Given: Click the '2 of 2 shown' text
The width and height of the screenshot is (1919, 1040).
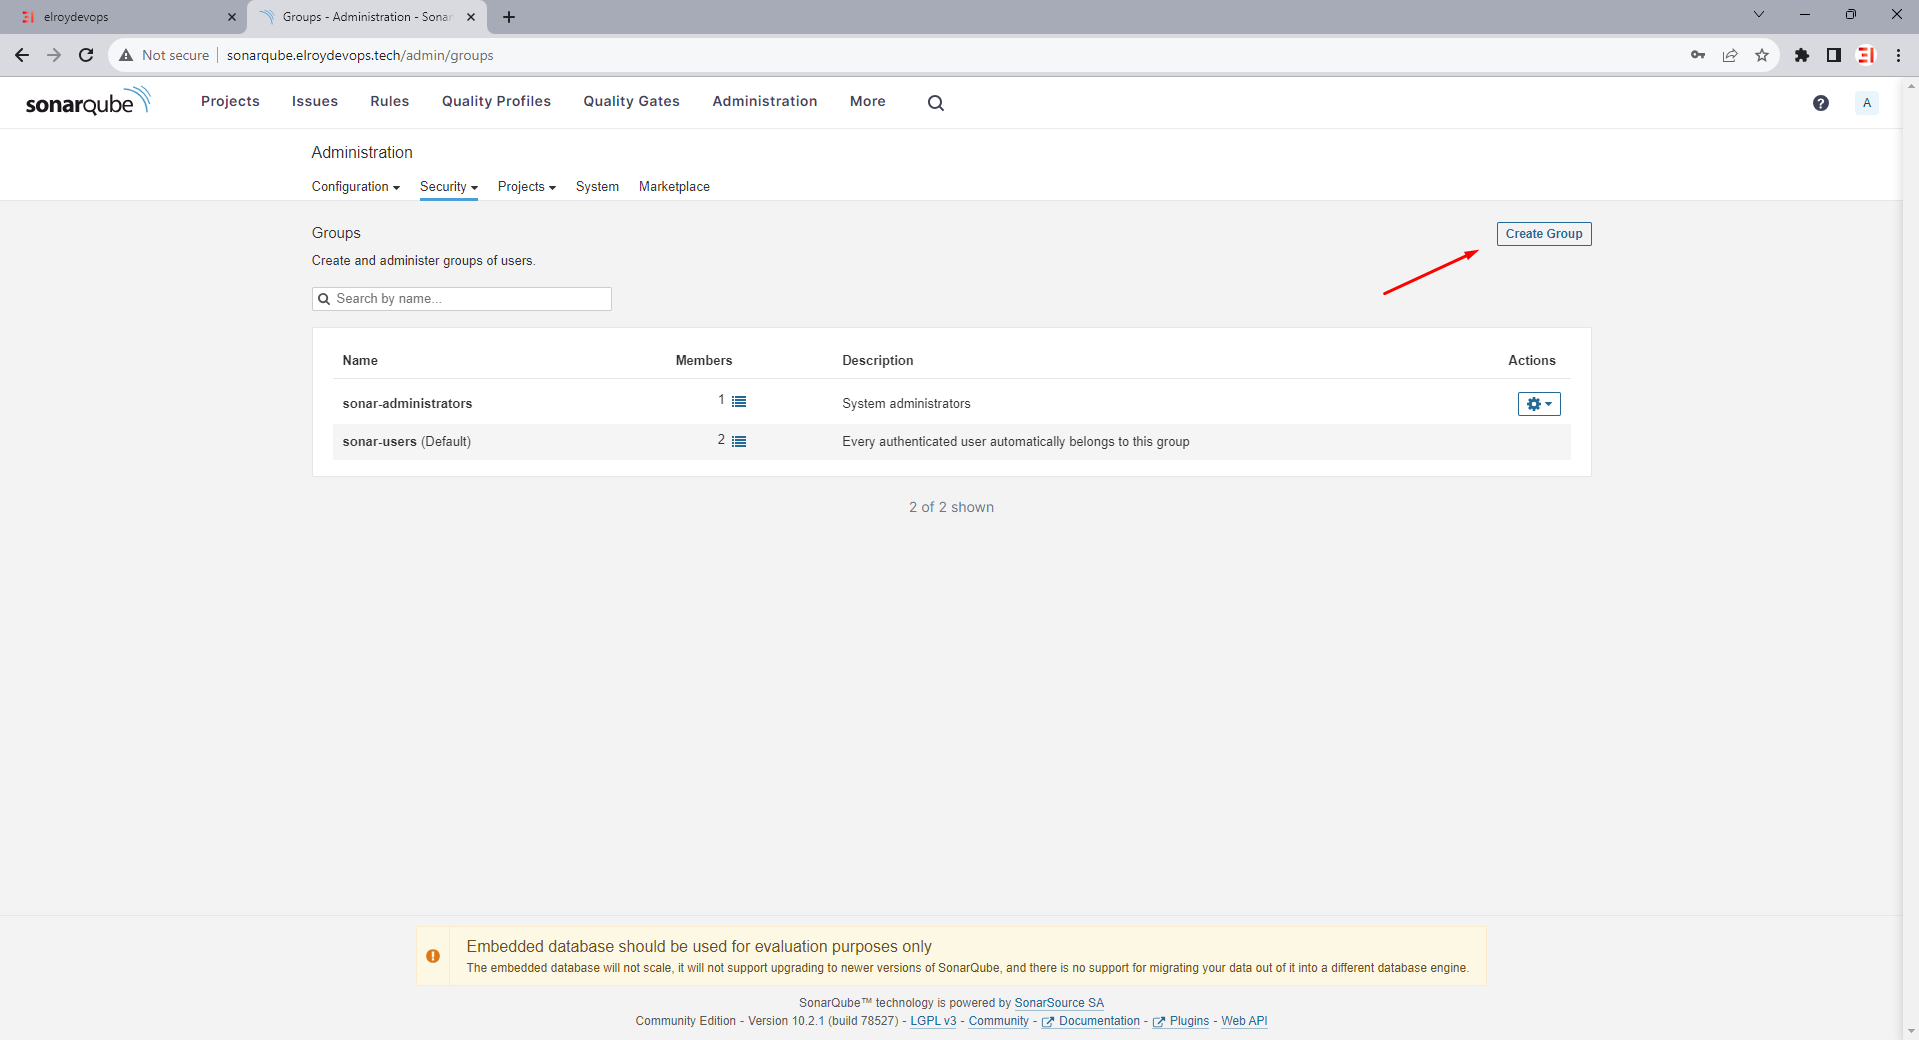Looking at the screenshot, I should 951,508.
